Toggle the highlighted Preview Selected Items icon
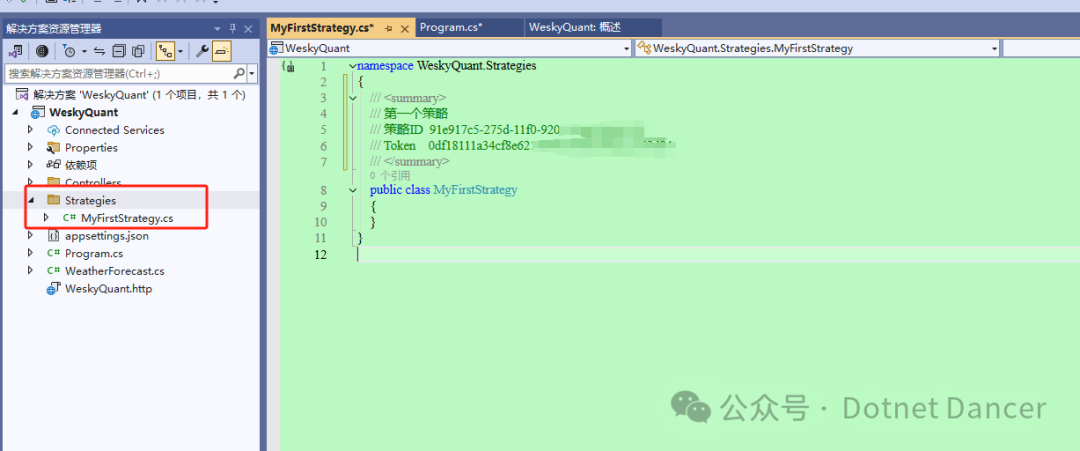Image resolution: width=1080 pixels, height=451 pixels. tap(221, 51)
